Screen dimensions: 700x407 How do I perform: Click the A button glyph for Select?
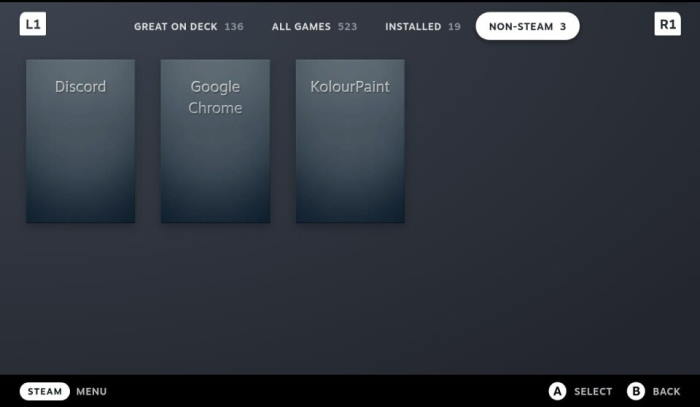pos(557,391)
